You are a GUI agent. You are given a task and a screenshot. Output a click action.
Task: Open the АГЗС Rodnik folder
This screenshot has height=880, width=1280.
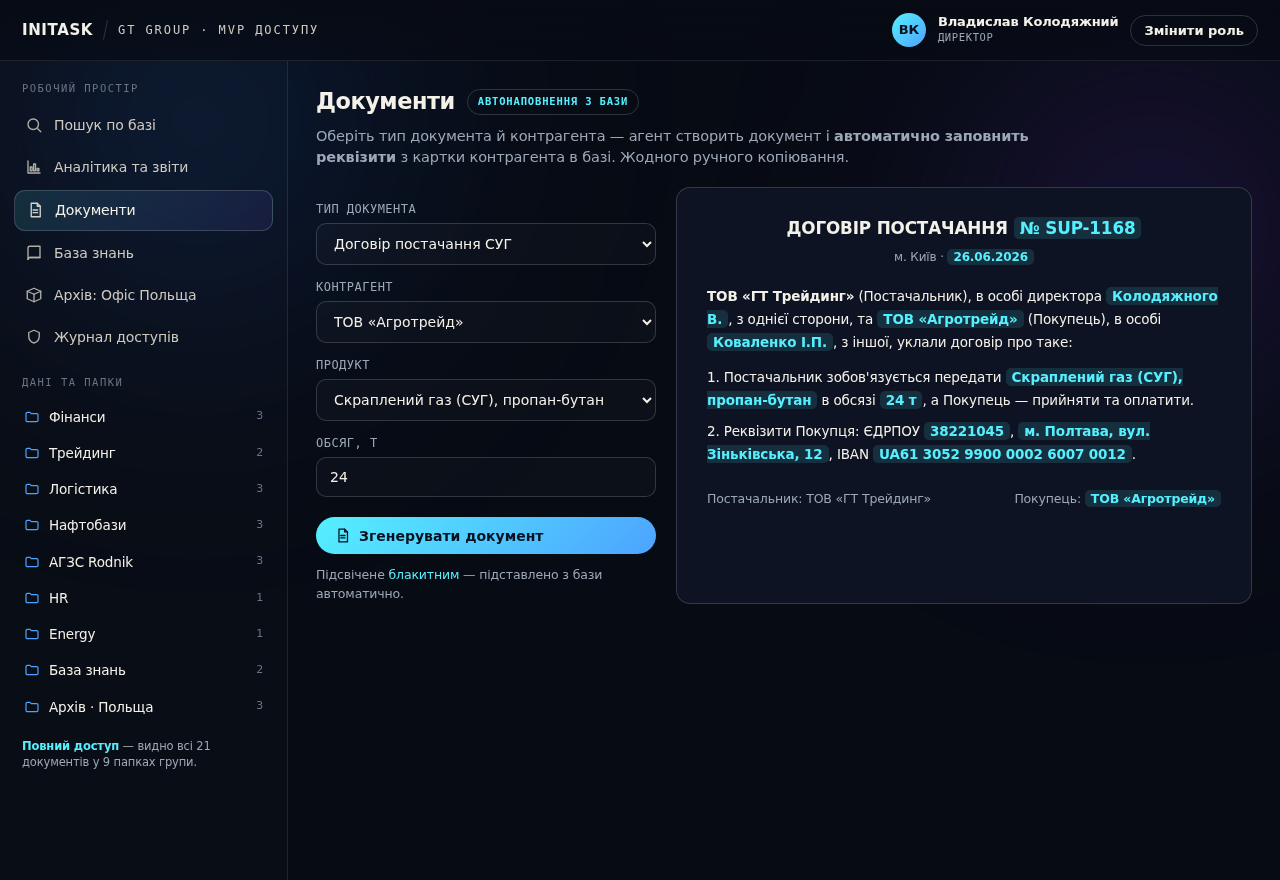pos(143,562)
